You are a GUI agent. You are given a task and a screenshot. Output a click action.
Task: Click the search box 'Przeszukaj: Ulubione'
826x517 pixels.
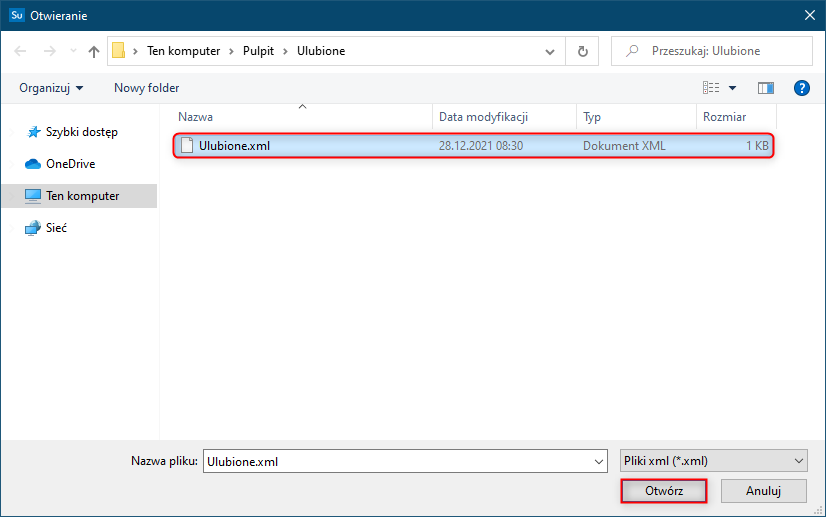coord(712,51)
